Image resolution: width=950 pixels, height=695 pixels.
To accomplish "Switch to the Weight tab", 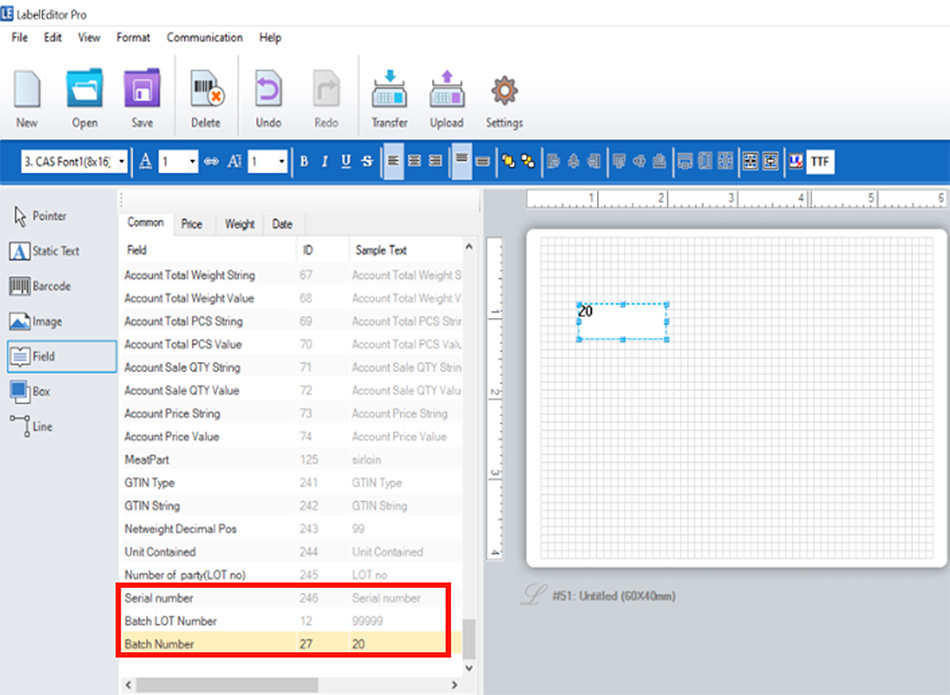I will [239, 224].
